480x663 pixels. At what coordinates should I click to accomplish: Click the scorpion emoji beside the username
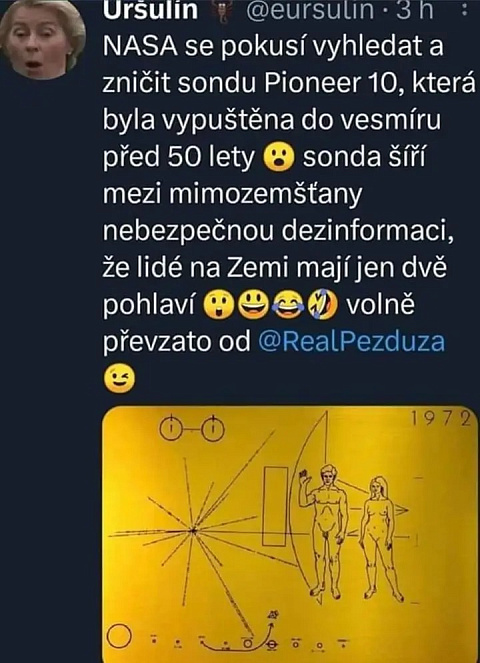pyautogui.click(x=219, y=10)
